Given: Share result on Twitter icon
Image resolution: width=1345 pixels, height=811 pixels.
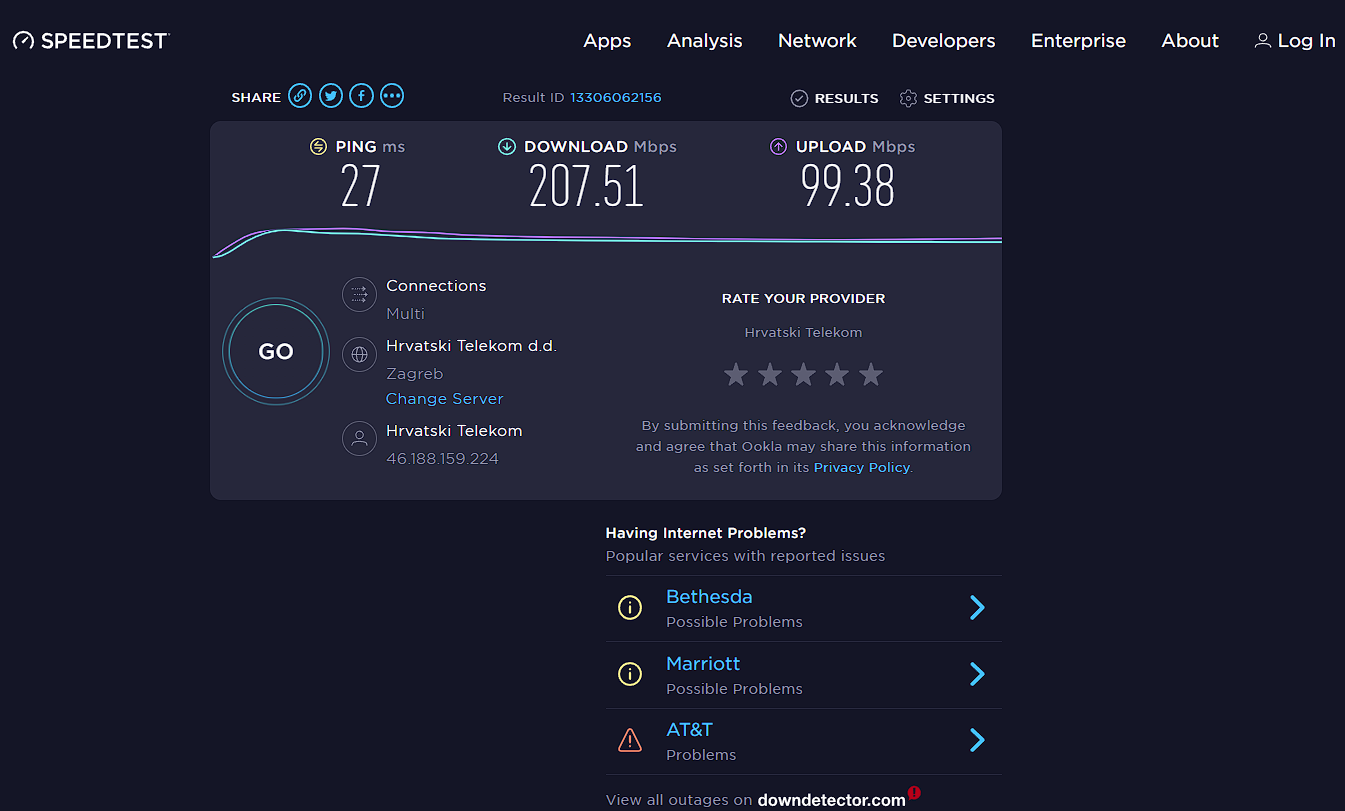Looking at the screenshot, I should pyautogui.click(x=331, y=96).
